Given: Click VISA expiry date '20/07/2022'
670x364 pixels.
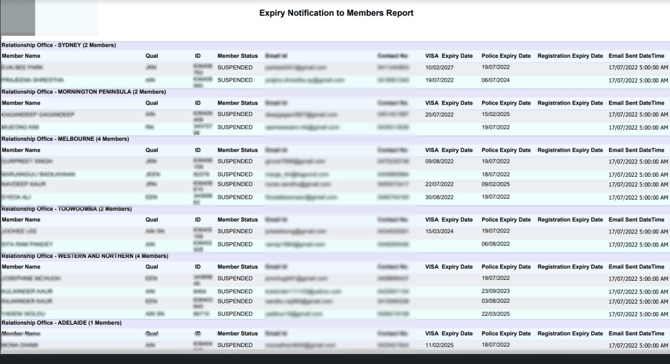Looking at the screenshot, I should (439, 114).
